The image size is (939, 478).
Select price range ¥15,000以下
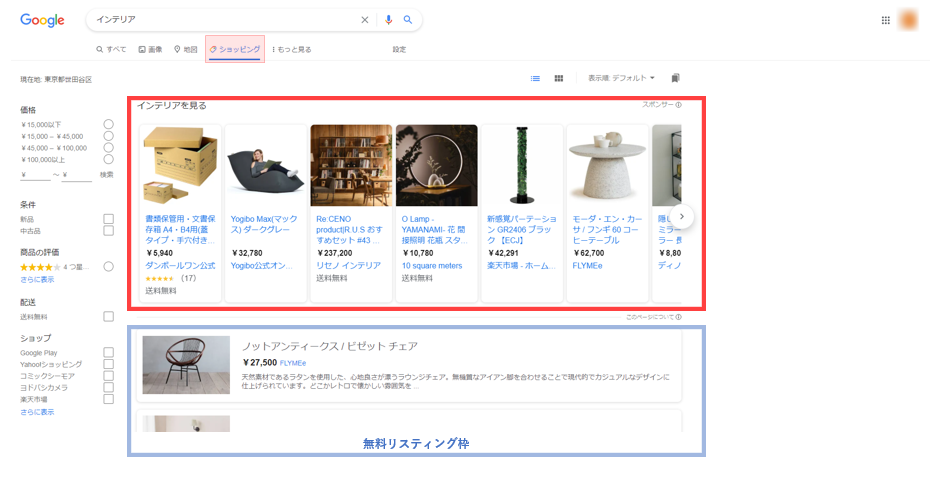(108, 124)
